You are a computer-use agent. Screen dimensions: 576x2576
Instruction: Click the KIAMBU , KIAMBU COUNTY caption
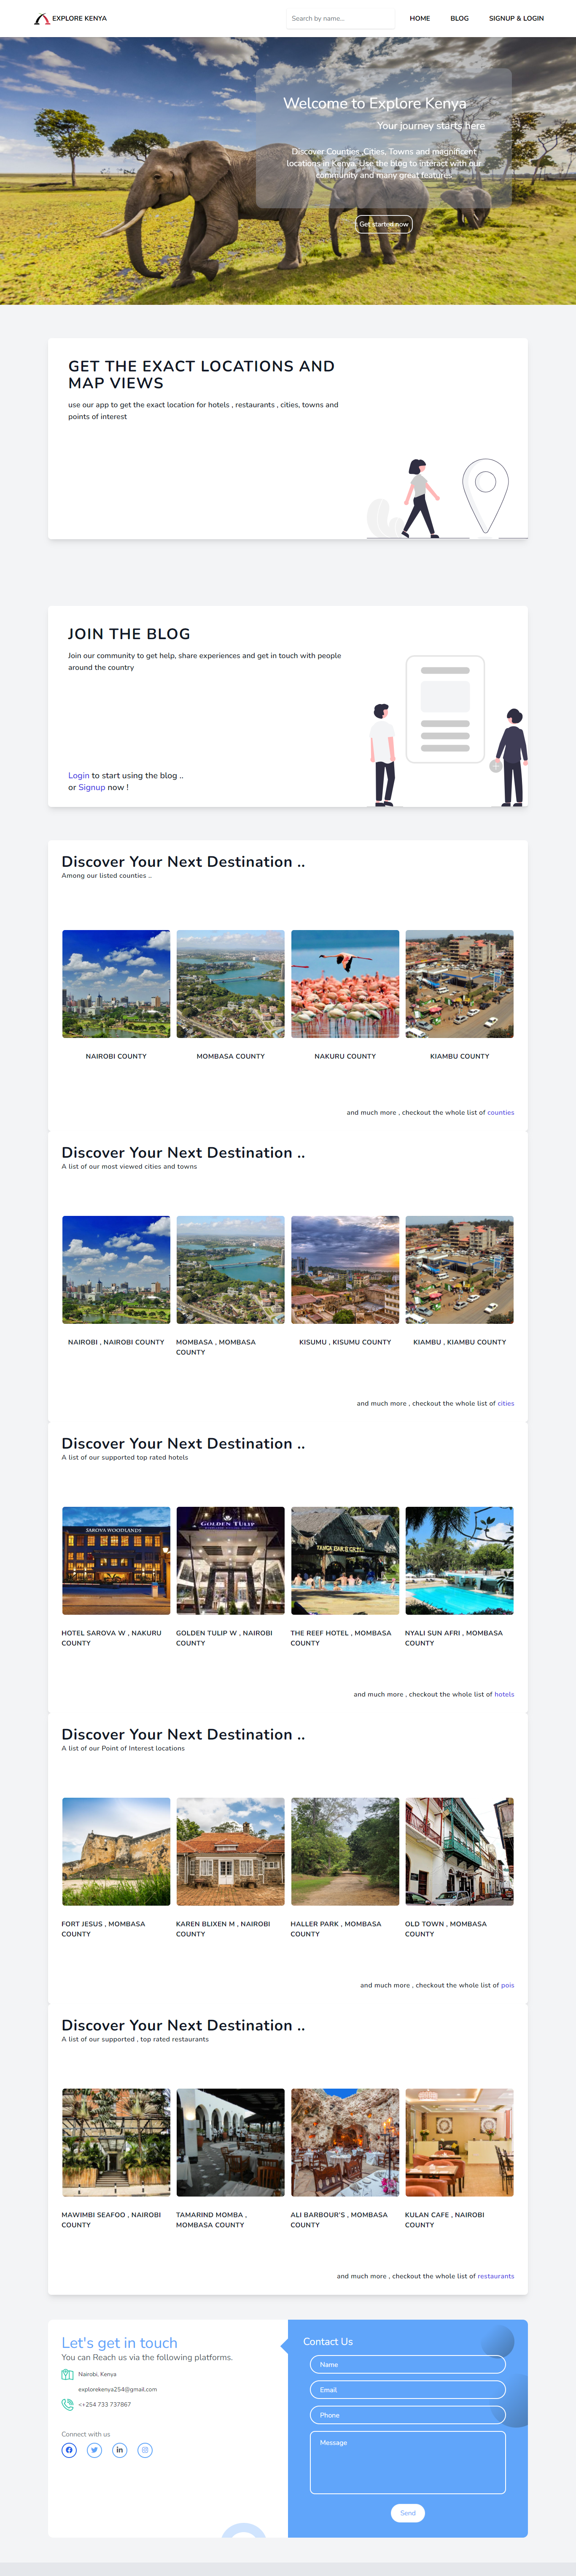[460, 1342]
